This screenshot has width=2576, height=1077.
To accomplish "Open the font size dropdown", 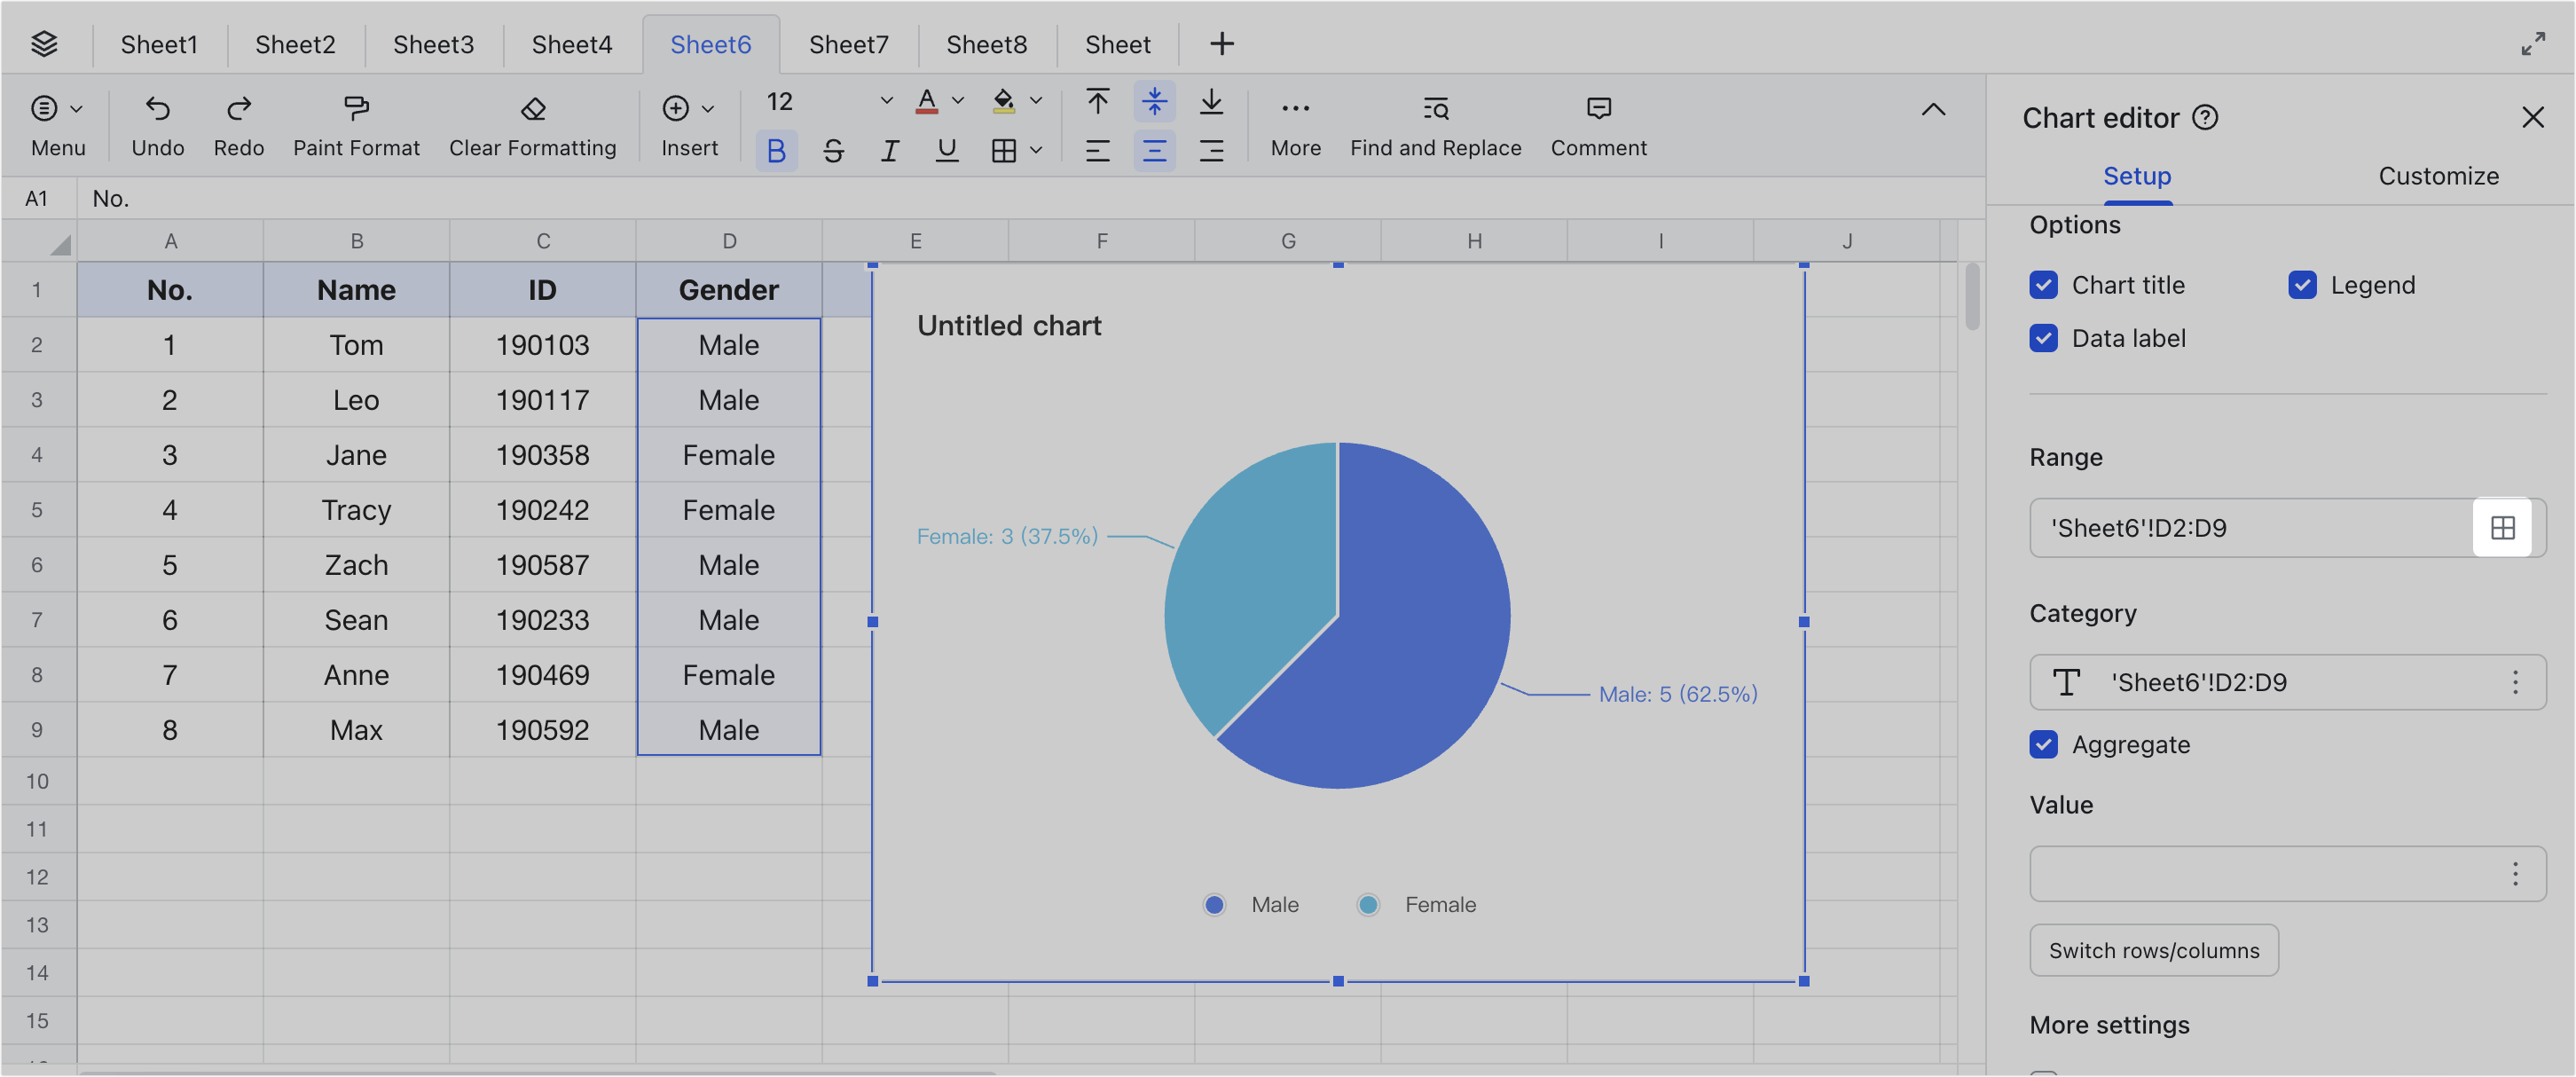I will coord(886,100).
